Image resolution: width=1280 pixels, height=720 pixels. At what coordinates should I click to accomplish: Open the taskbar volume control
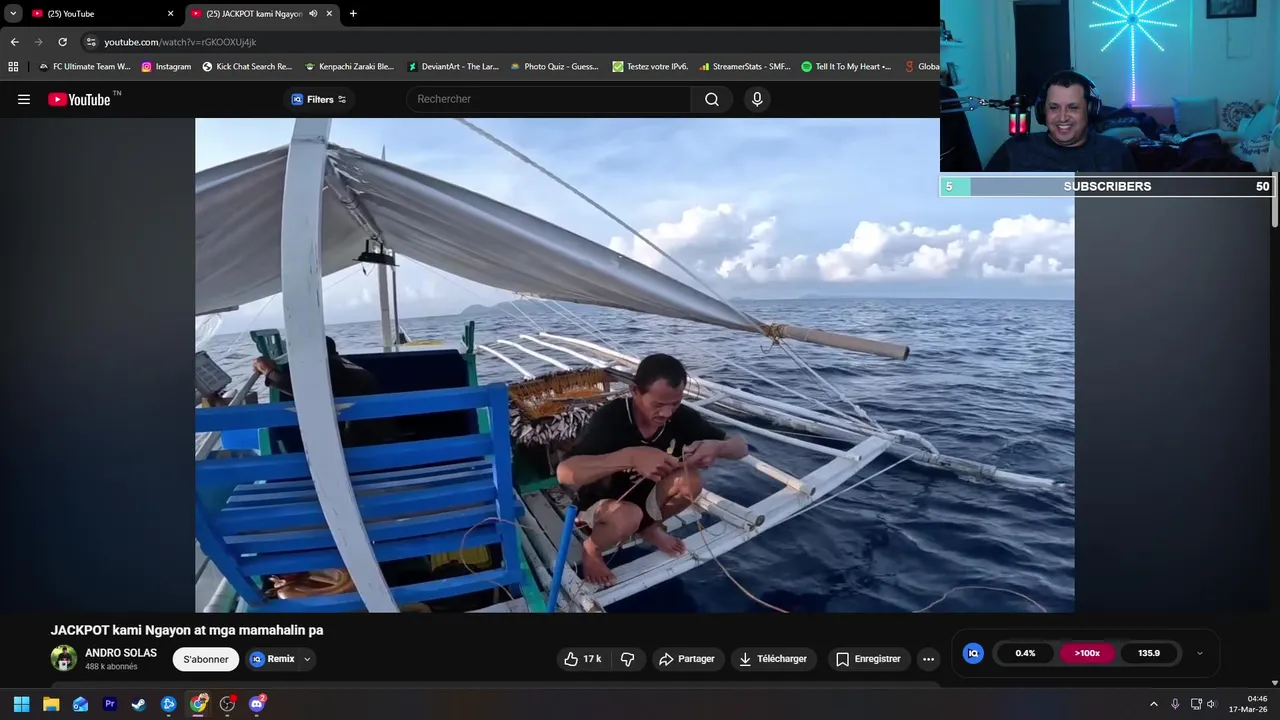tap(1211, 704)
